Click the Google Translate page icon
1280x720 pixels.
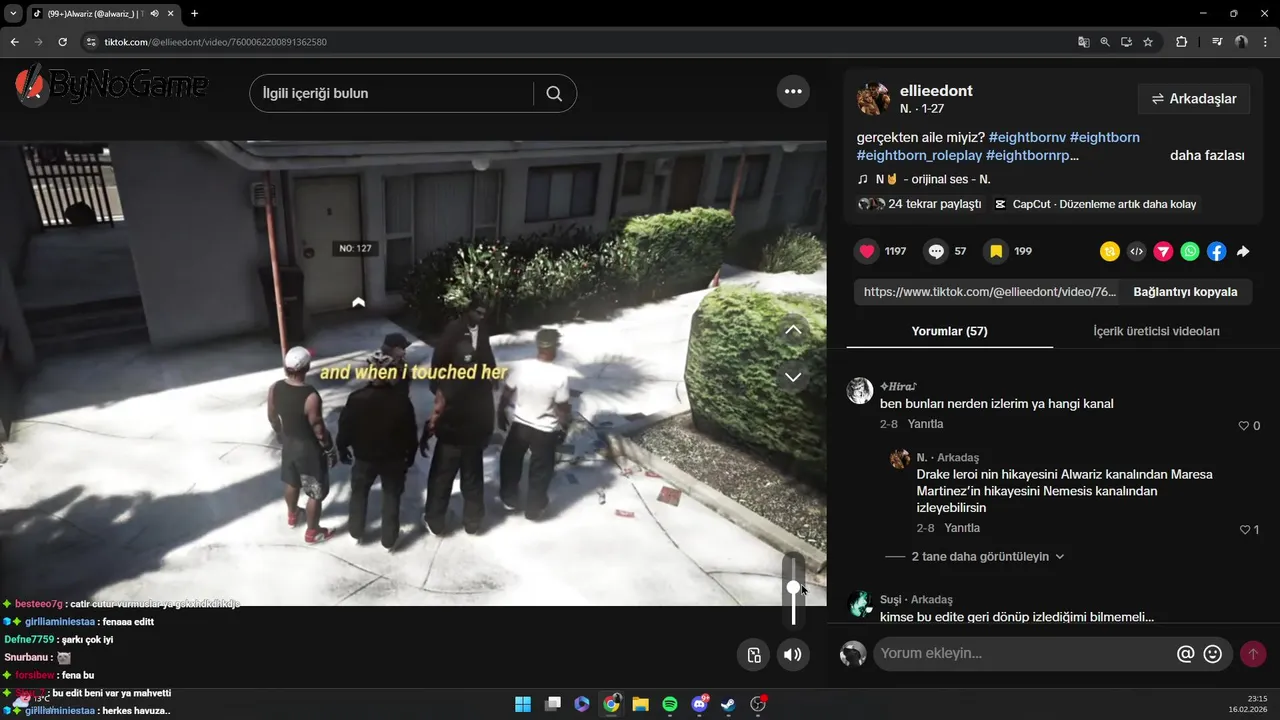[1083, 42]
